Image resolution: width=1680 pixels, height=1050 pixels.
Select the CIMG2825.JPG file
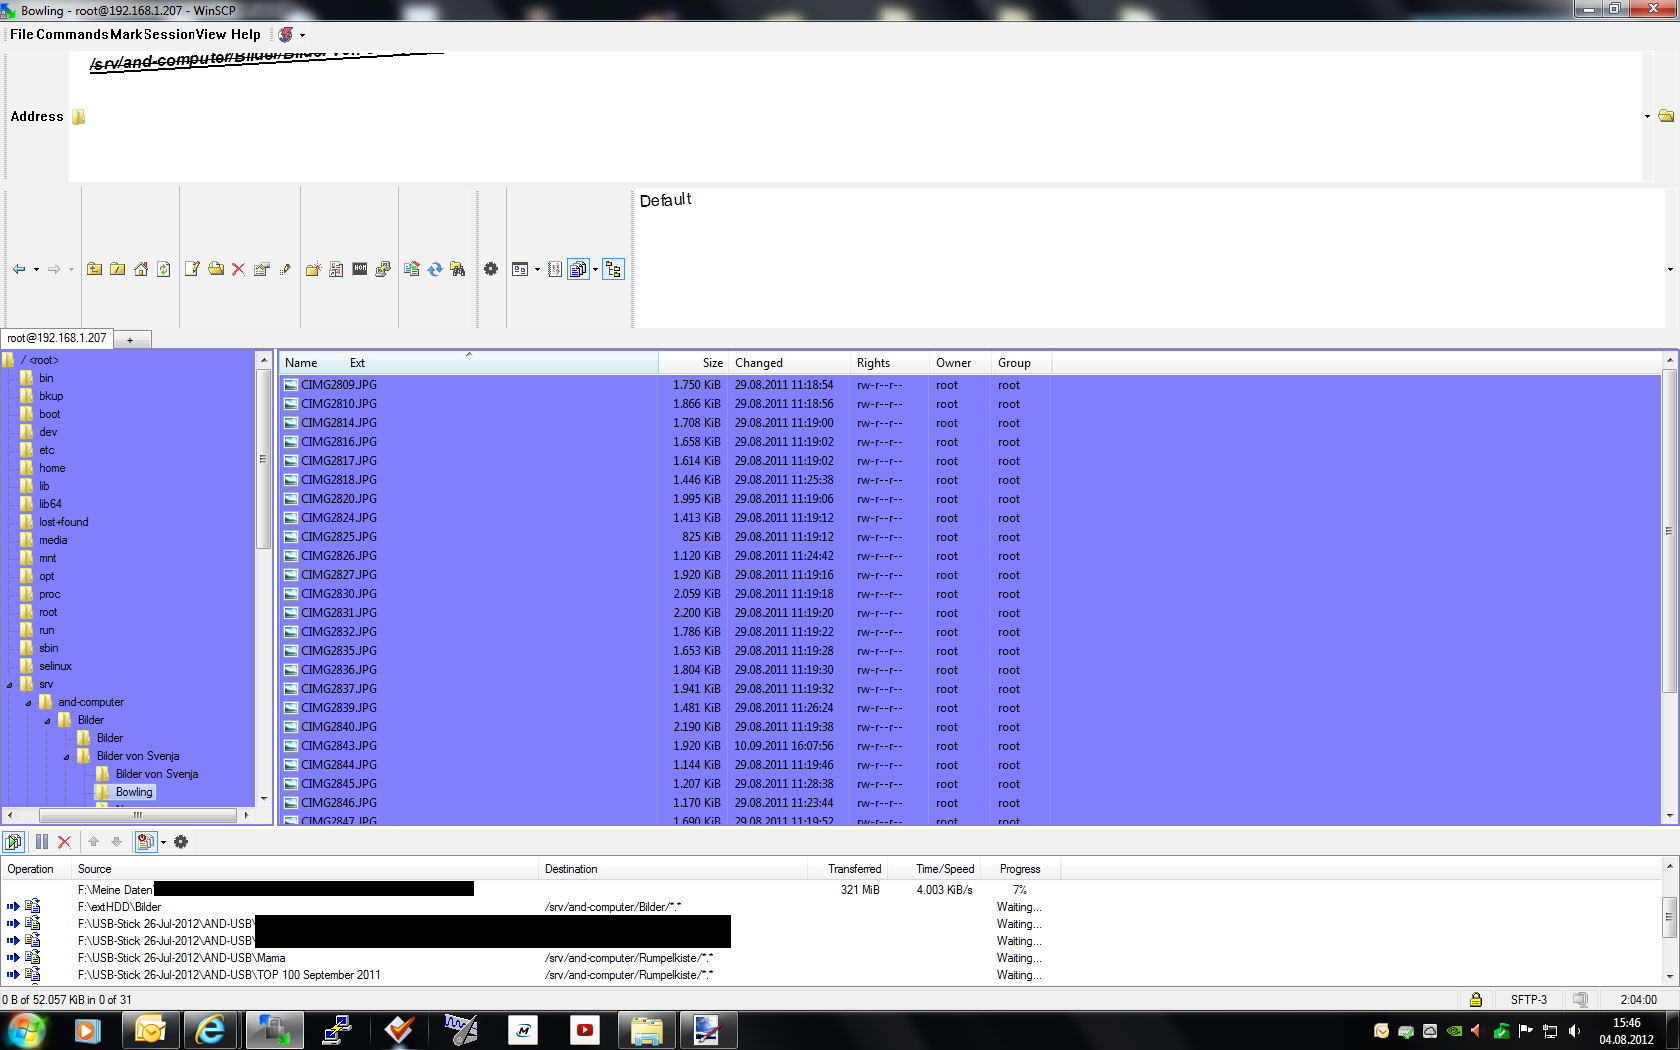click(x=339, y=537)
